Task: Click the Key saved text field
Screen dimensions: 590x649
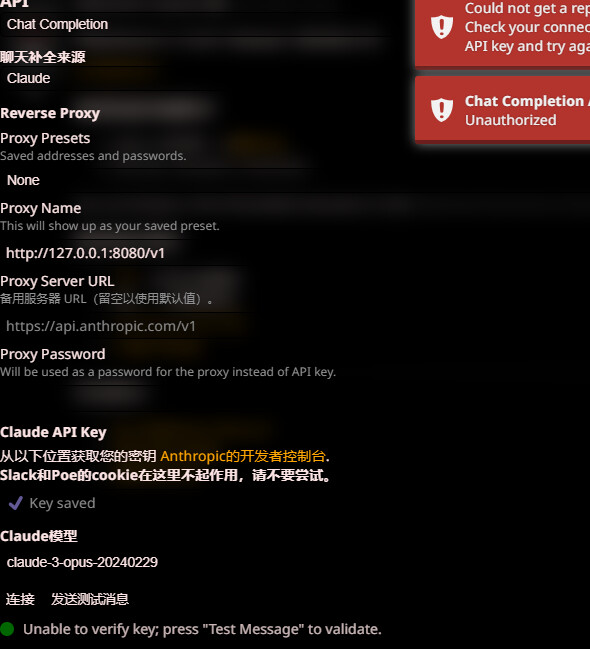Action: tap(63, 503)
